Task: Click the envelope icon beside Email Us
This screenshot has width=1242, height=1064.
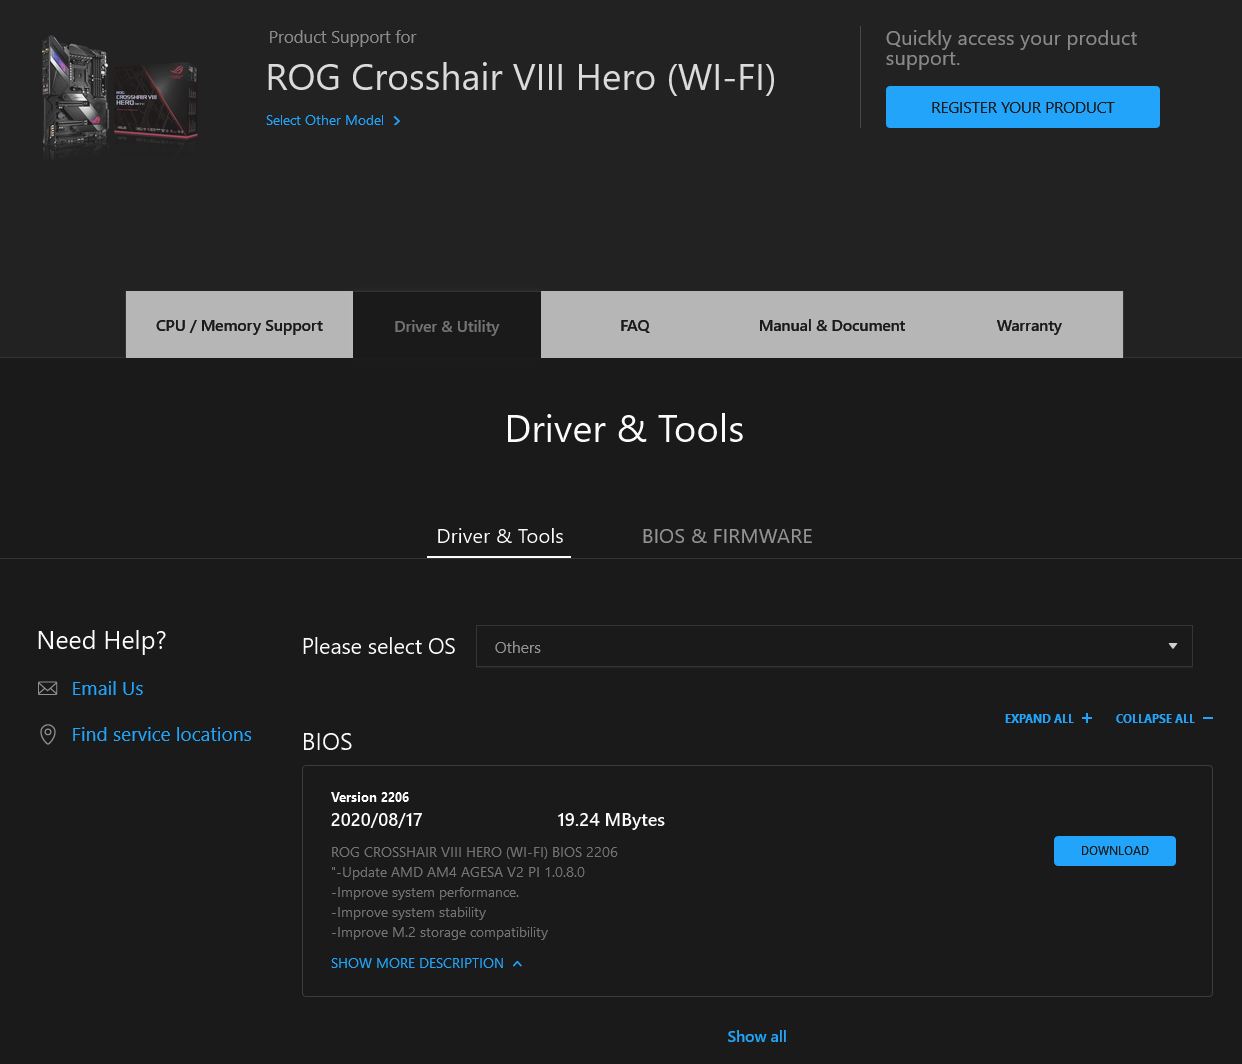Action: (47, 688)
